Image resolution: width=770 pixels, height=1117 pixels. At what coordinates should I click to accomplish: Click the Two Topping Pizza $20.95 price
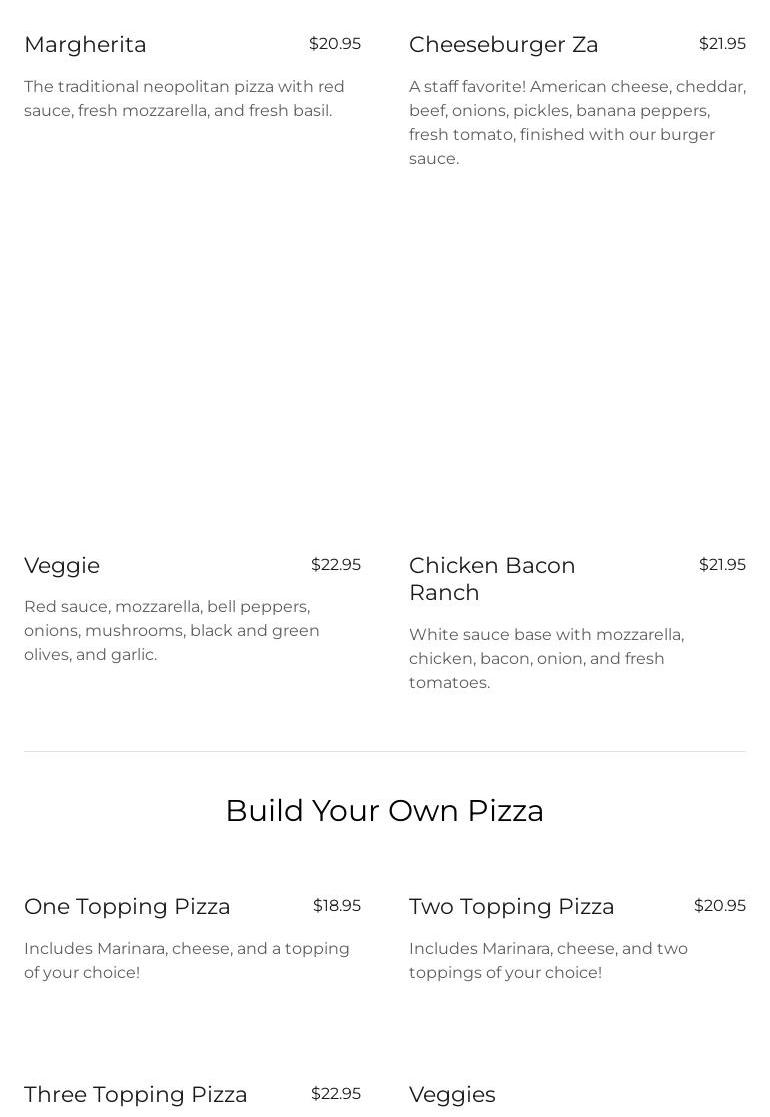pos(719,906)
